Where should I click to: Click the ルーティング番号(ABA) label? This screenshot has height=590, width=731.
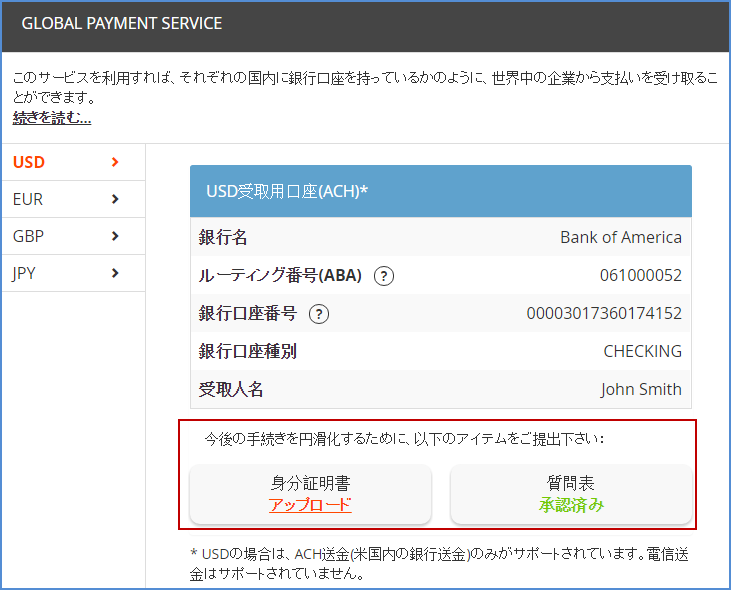coord(280,275)
